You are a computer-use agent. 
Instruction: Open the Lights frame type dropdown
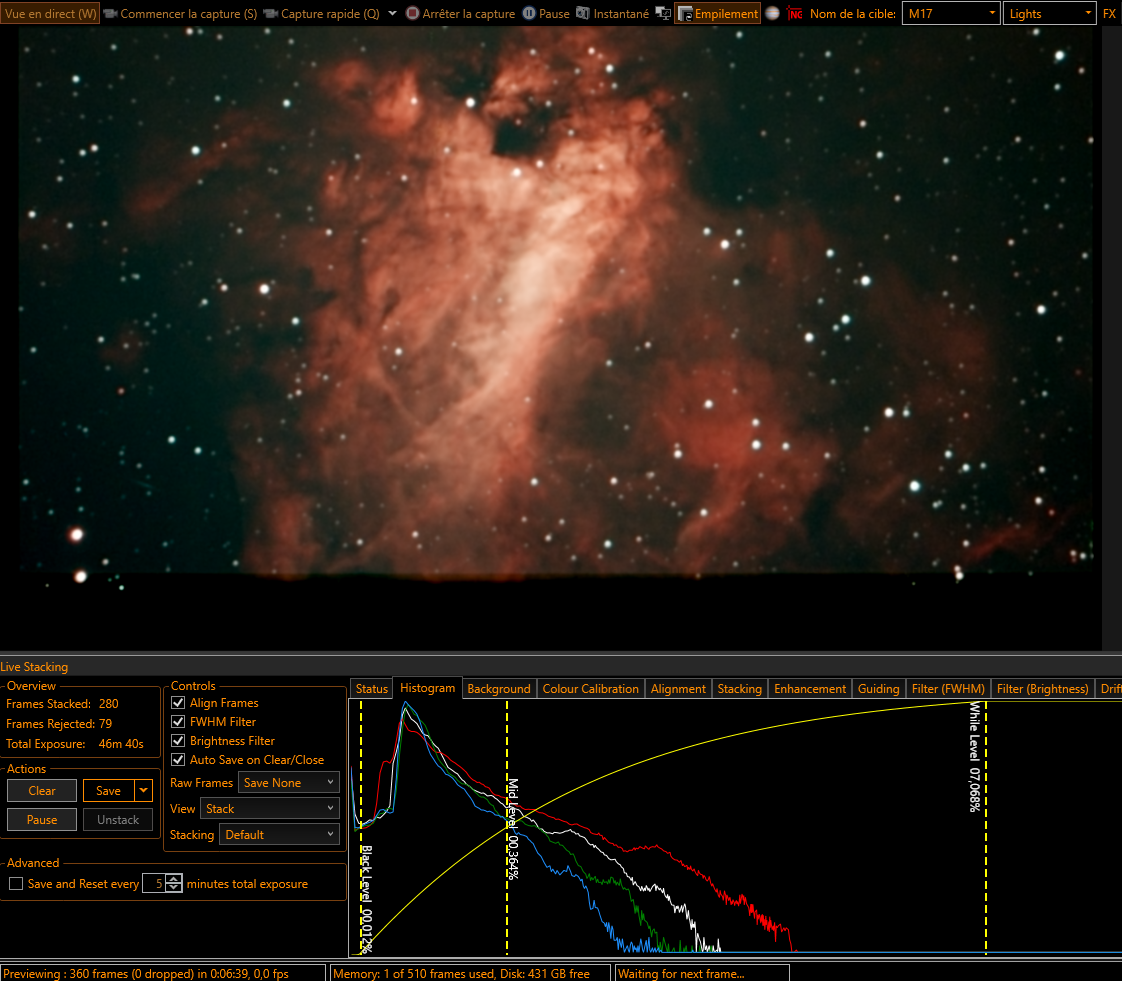point(1049,14)
